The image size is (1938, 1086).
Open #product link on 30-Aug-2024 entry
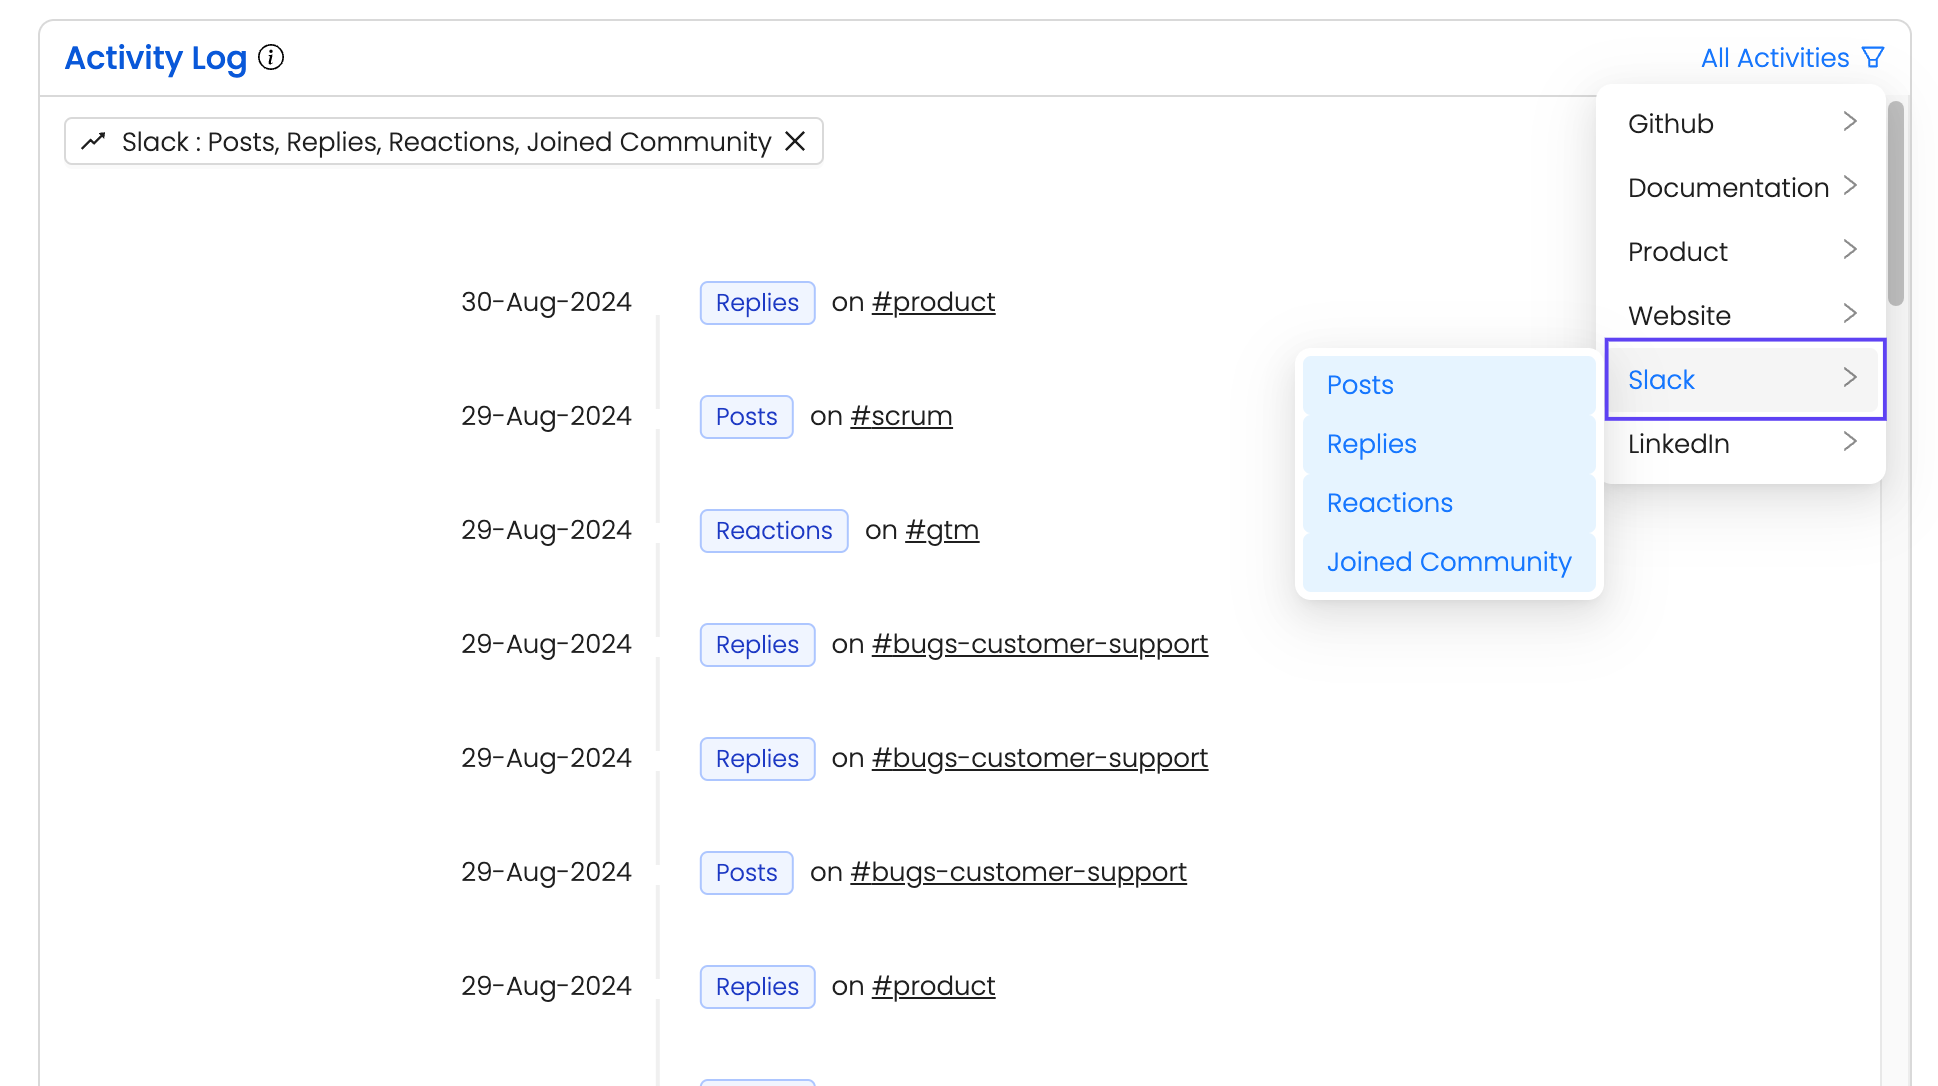(x=933, y=302)
